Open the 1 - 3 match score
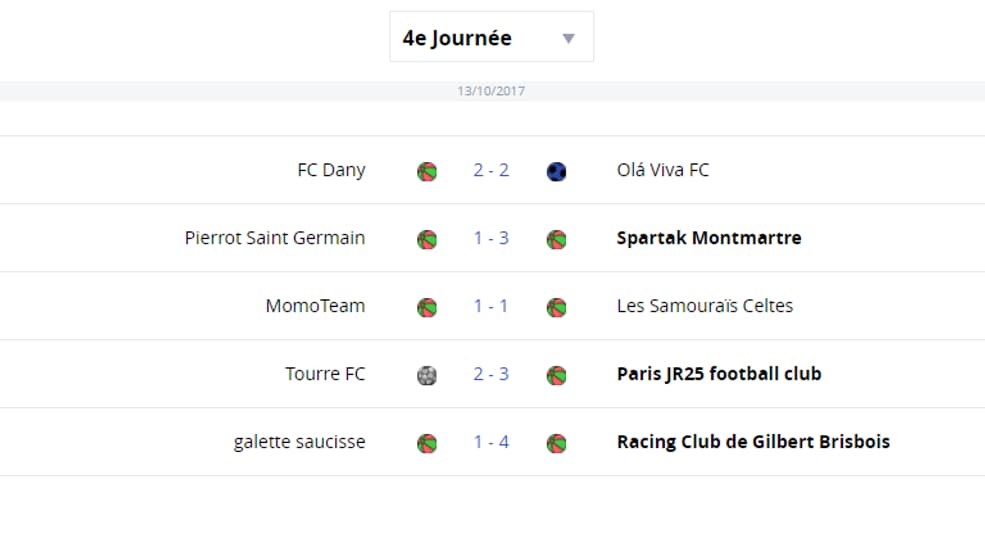The width and height of the screenshot is (985, 554). [491, 237]
